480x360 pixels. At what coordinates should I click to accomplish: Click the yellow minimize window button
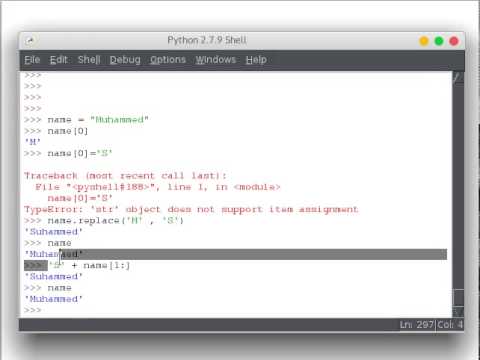click(x=424, y=41)
